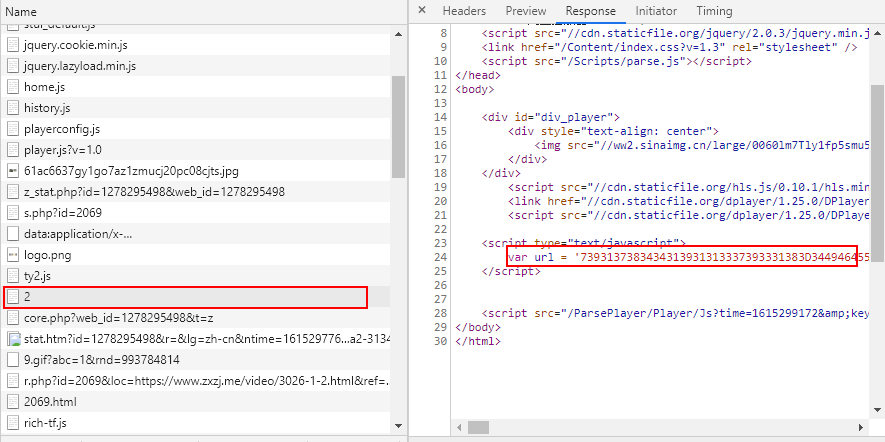885x442 pixels.
Task: Select the s.php?id=2069 request
Action: point(196,213)
